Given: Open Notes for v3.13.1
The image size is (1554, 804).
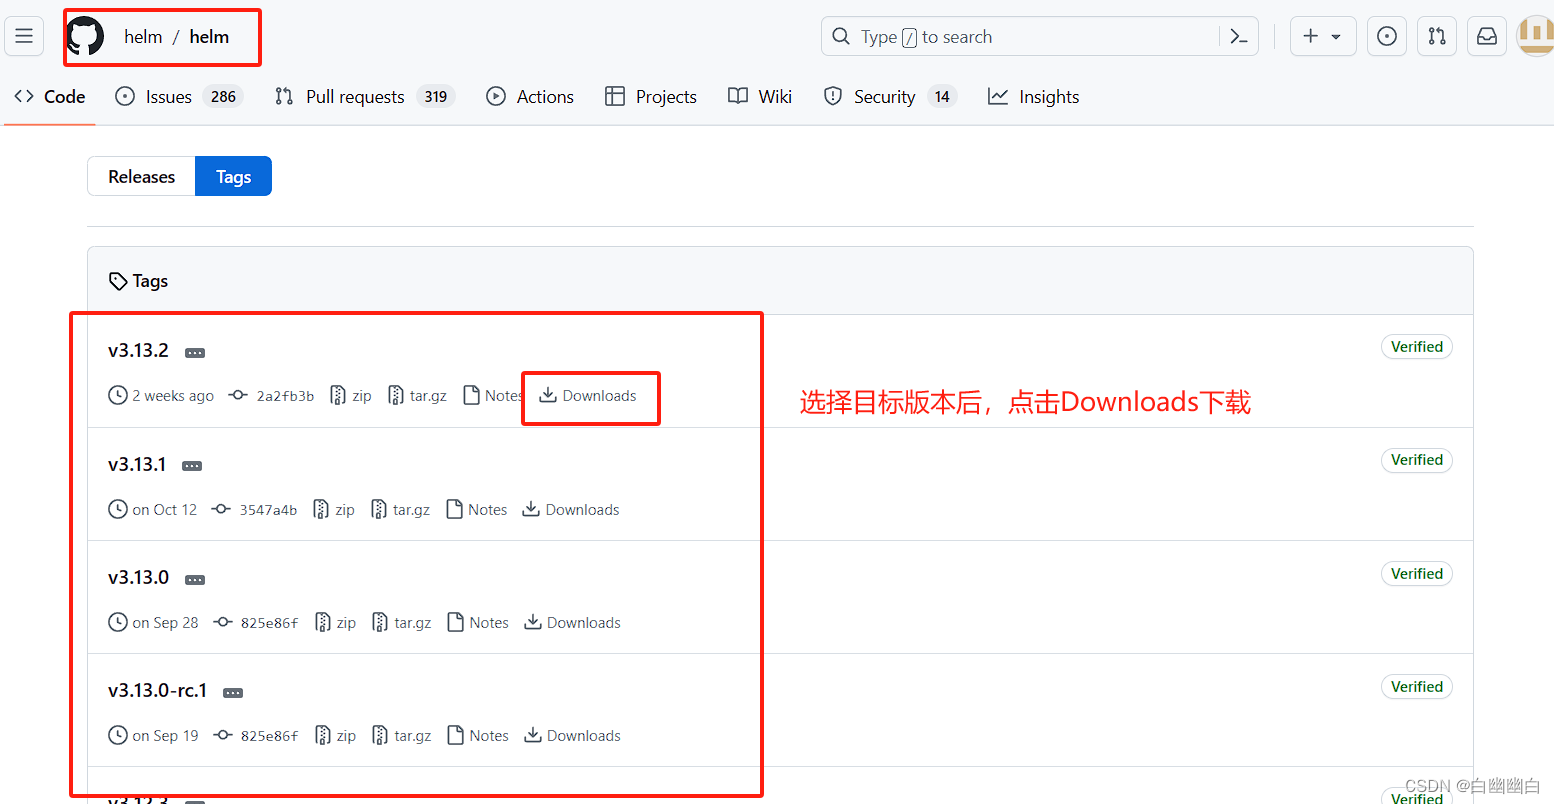Looking at the screenshot, I should (477, 510).
